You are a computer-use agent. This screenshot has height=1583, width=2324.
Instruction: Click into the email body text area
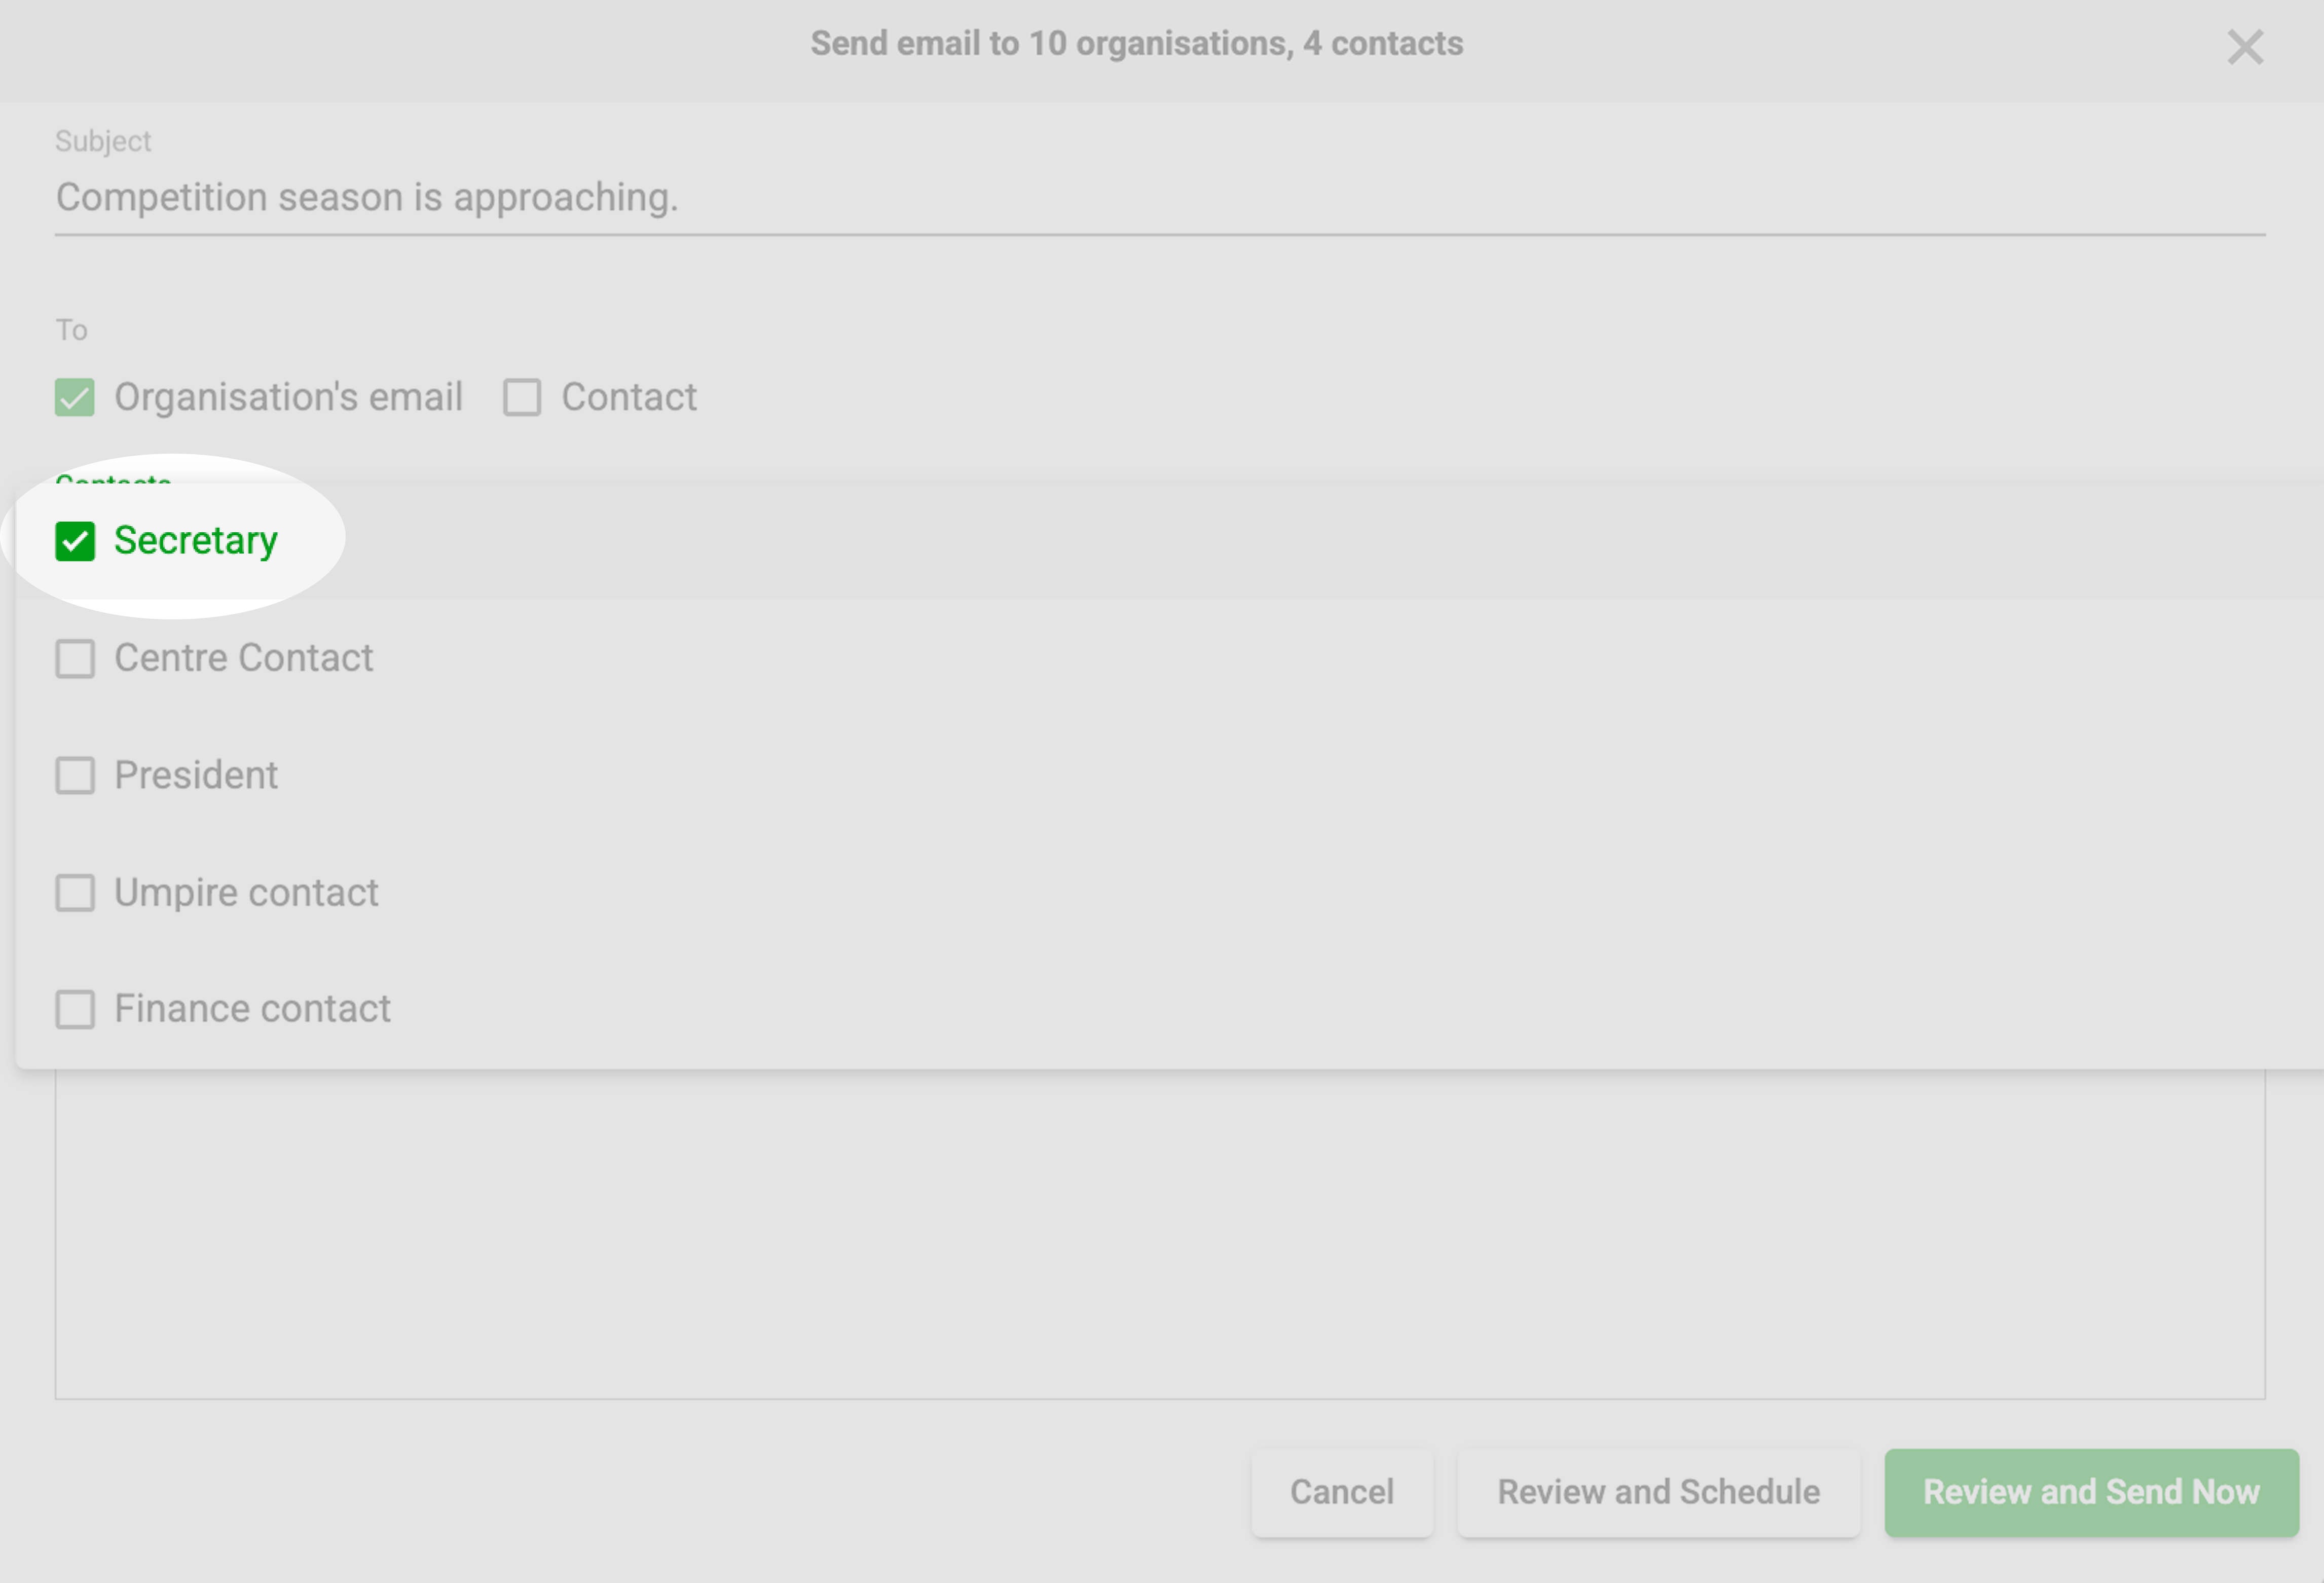[x=1160, y=1233]
